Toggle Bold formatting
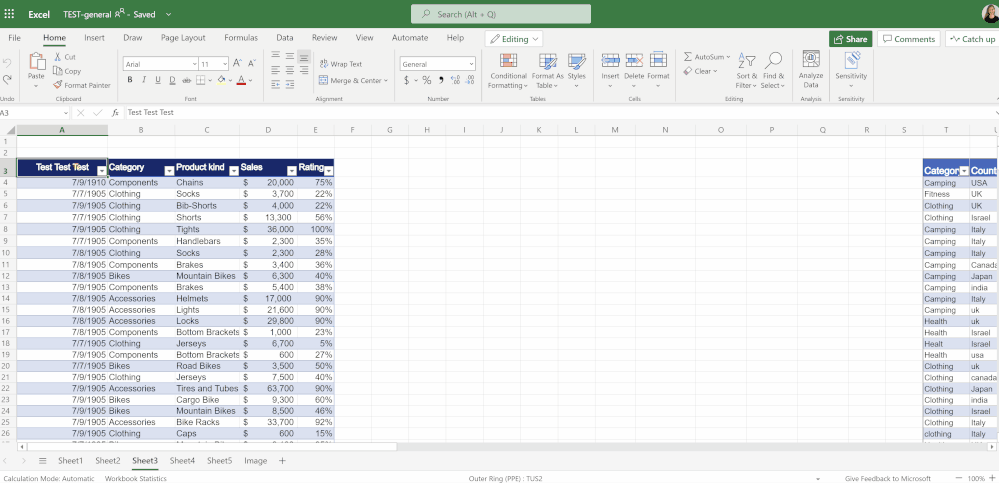 (x=130, y=80)
